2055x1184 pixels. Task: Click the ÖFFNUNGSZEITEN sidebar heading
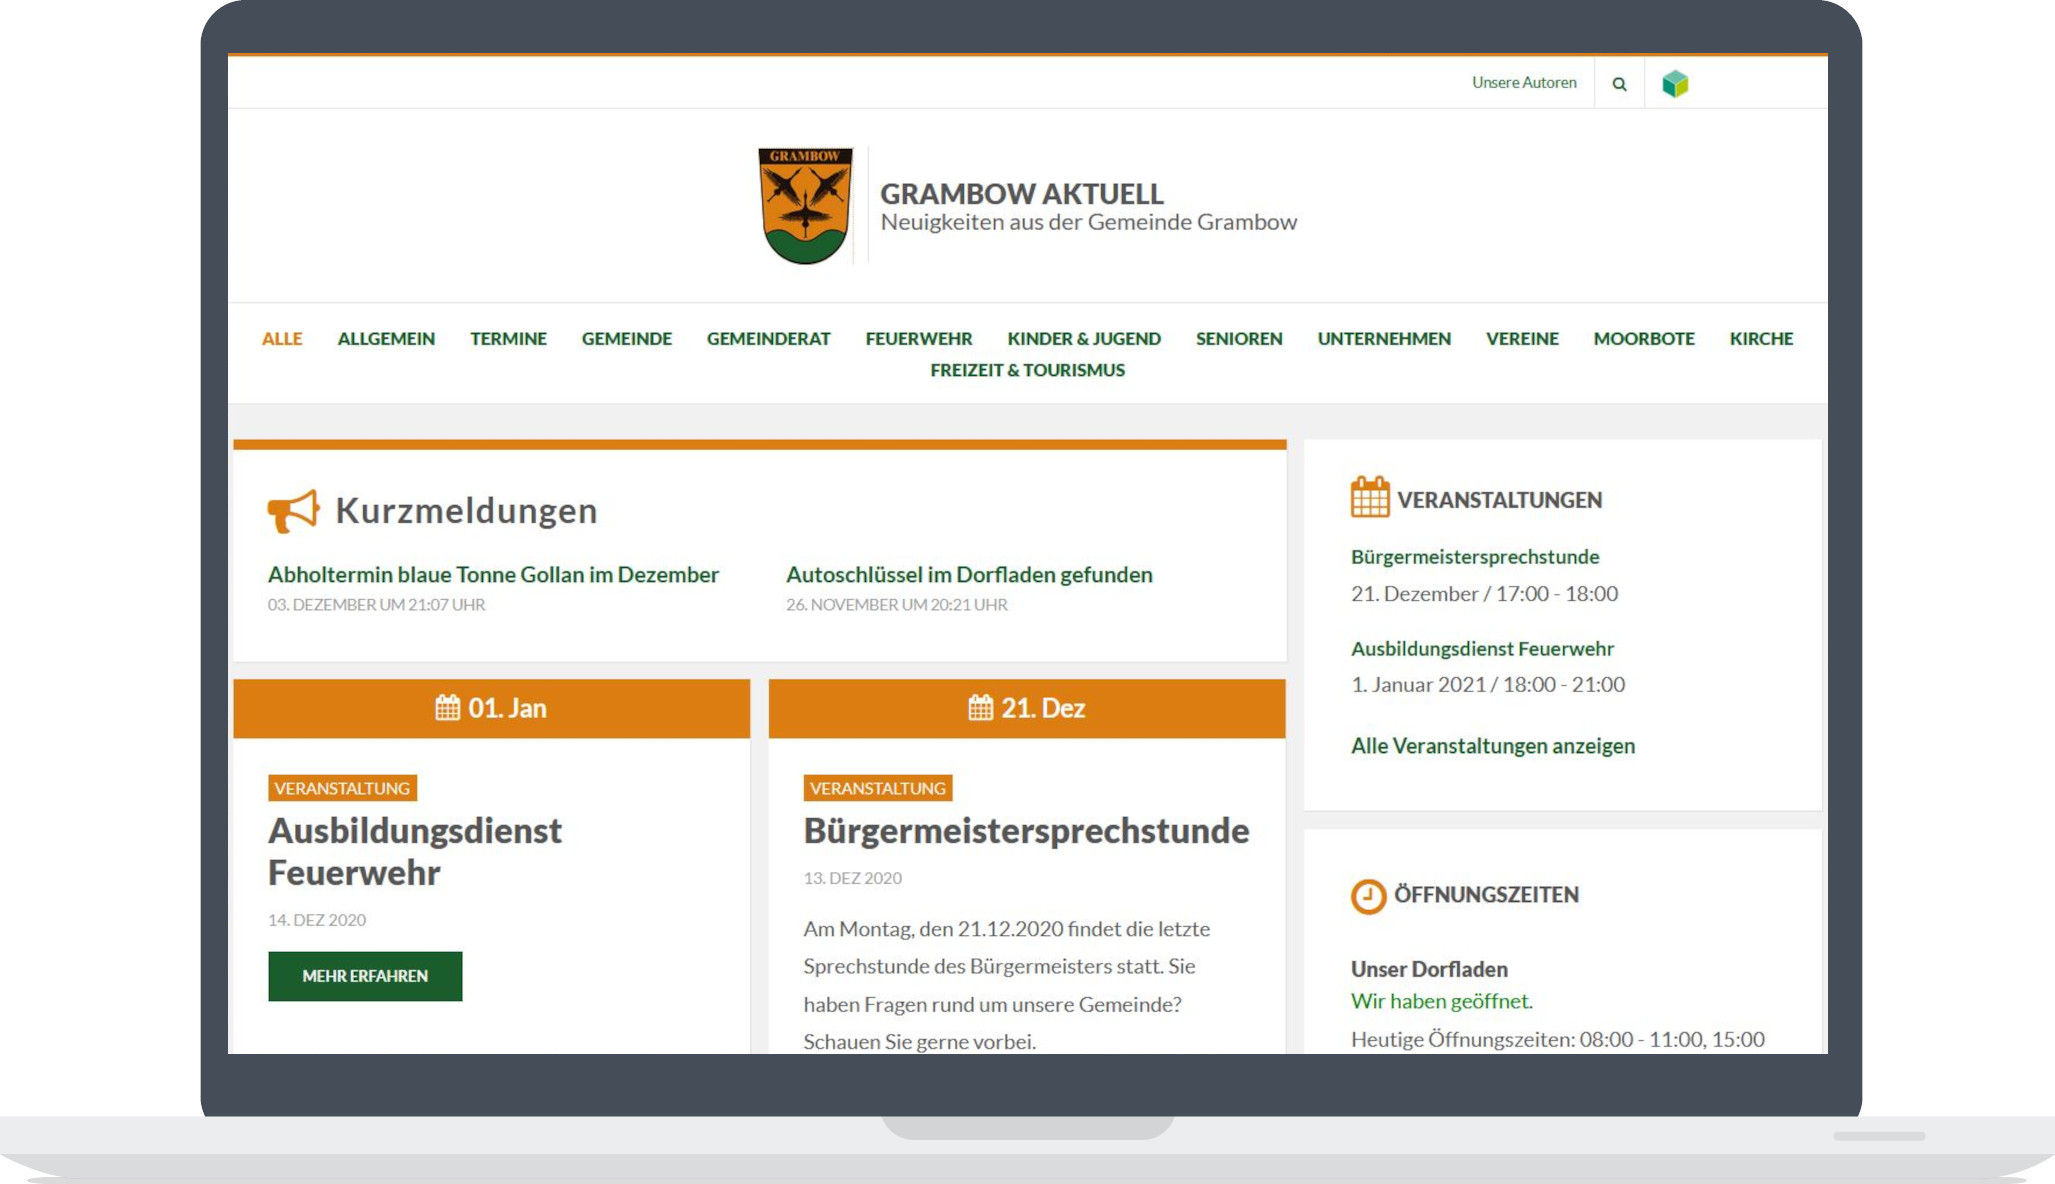[1486, 895]
